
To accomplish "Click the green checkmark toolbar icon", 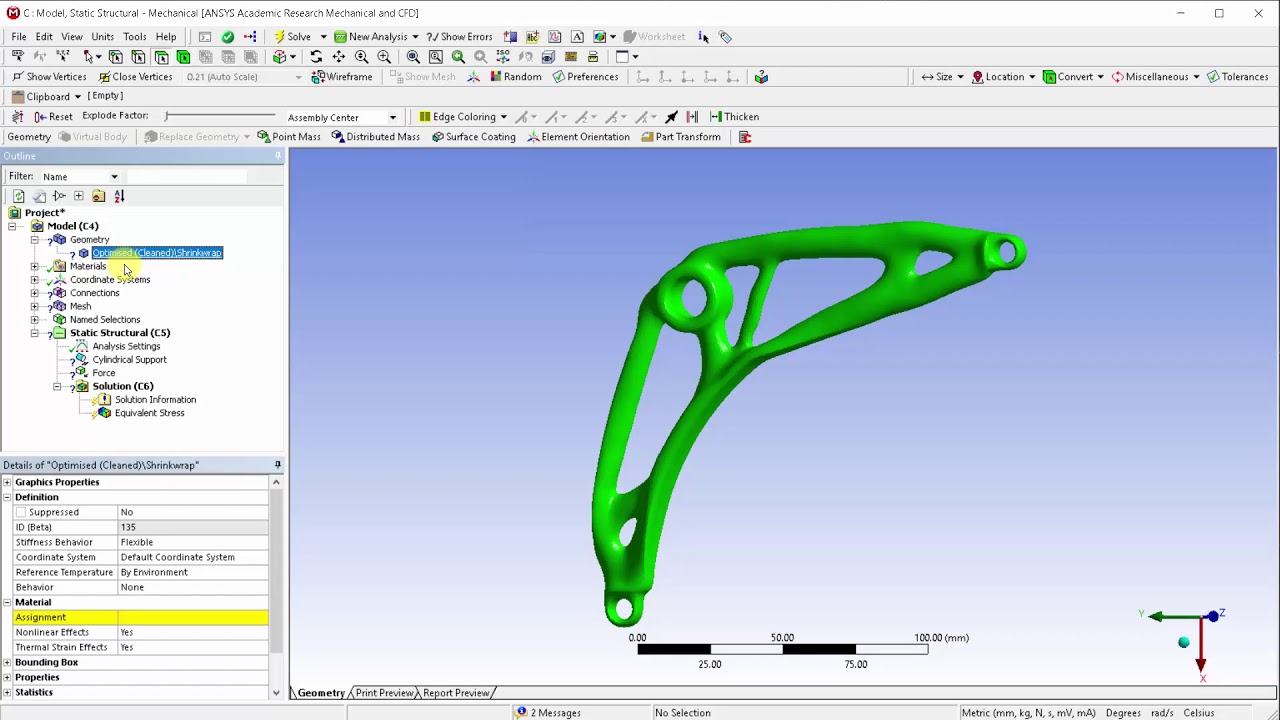I will pyautogui.click(x=228, y=37).
